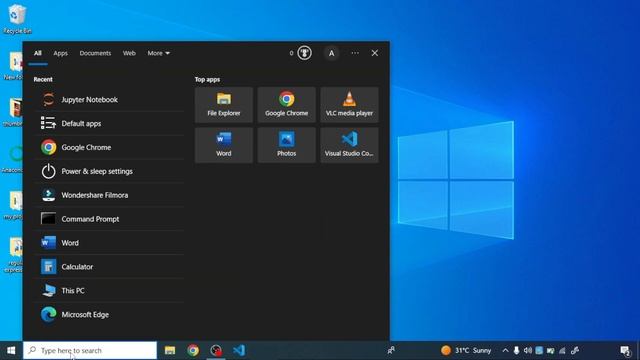Open Visual Studio Code from the taskbar
The width and height of the screenshot is (640, 360).
pyautogui.click(x=239, y=350)
